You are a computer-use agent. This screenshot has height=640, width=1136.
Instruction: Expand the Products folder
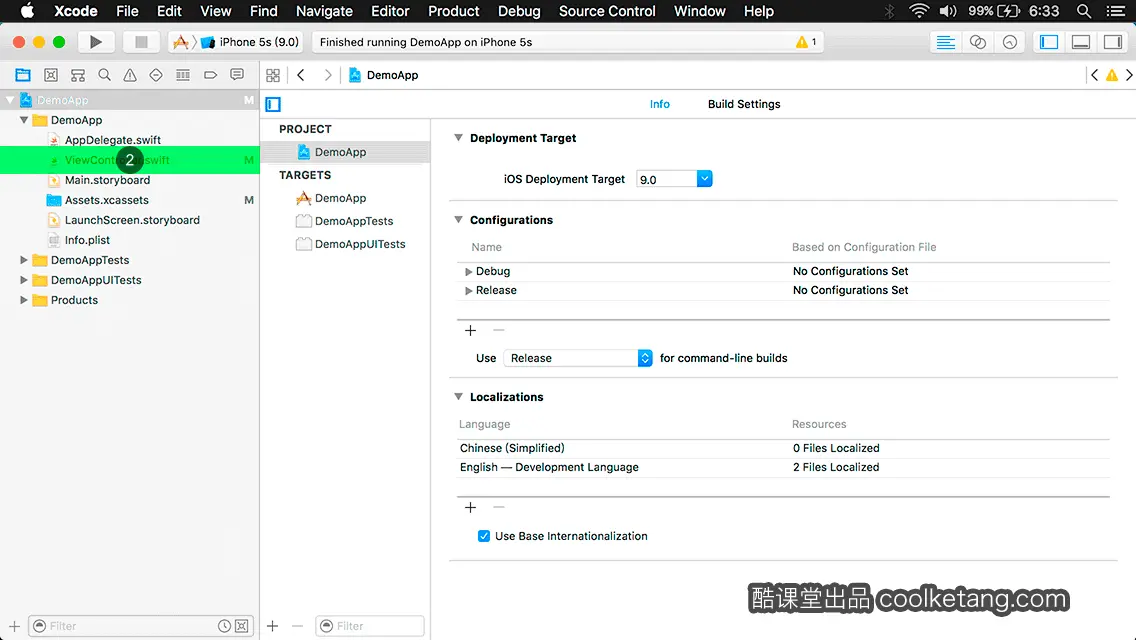[23, 300]
